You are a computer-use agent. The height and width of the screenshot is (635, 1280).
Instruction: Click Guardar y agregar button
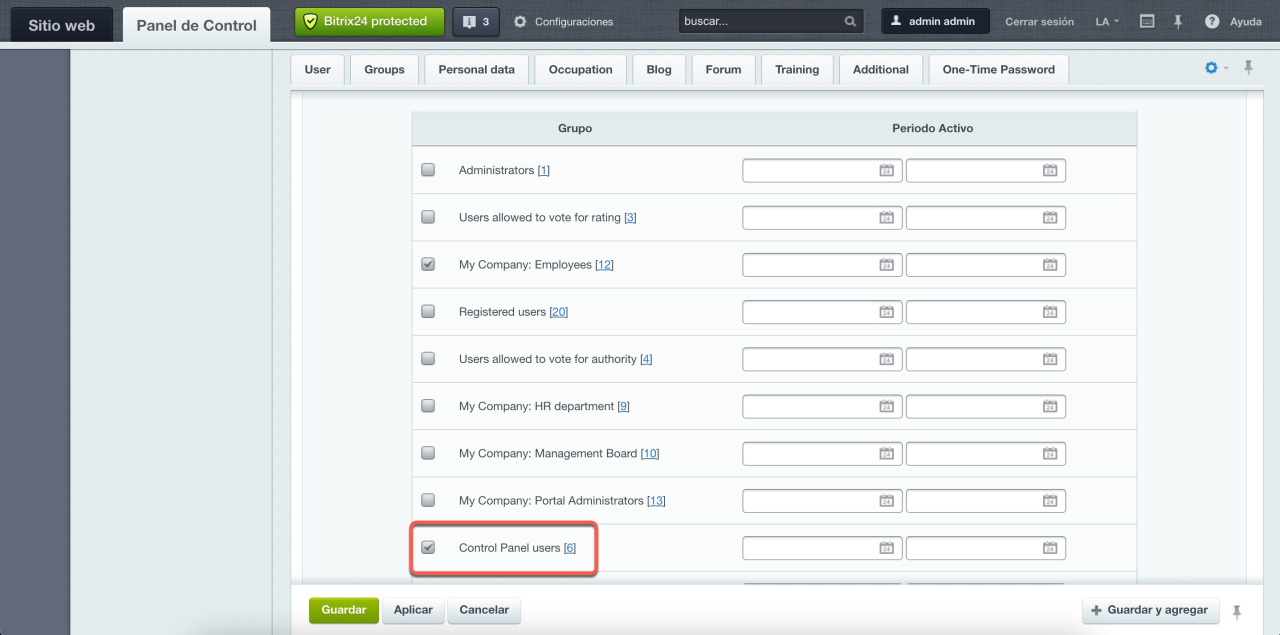(x=1150, y=610)
